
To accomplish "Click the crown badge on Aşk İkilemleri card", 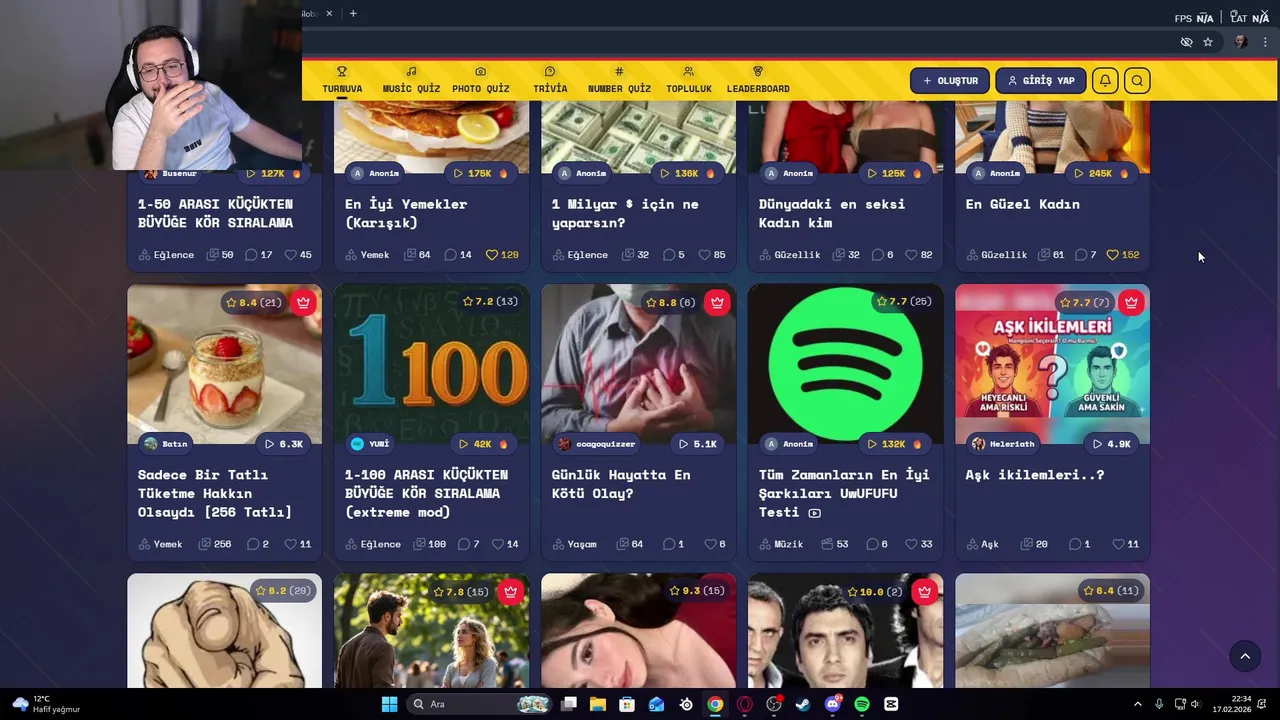I will coord(1131,302).
